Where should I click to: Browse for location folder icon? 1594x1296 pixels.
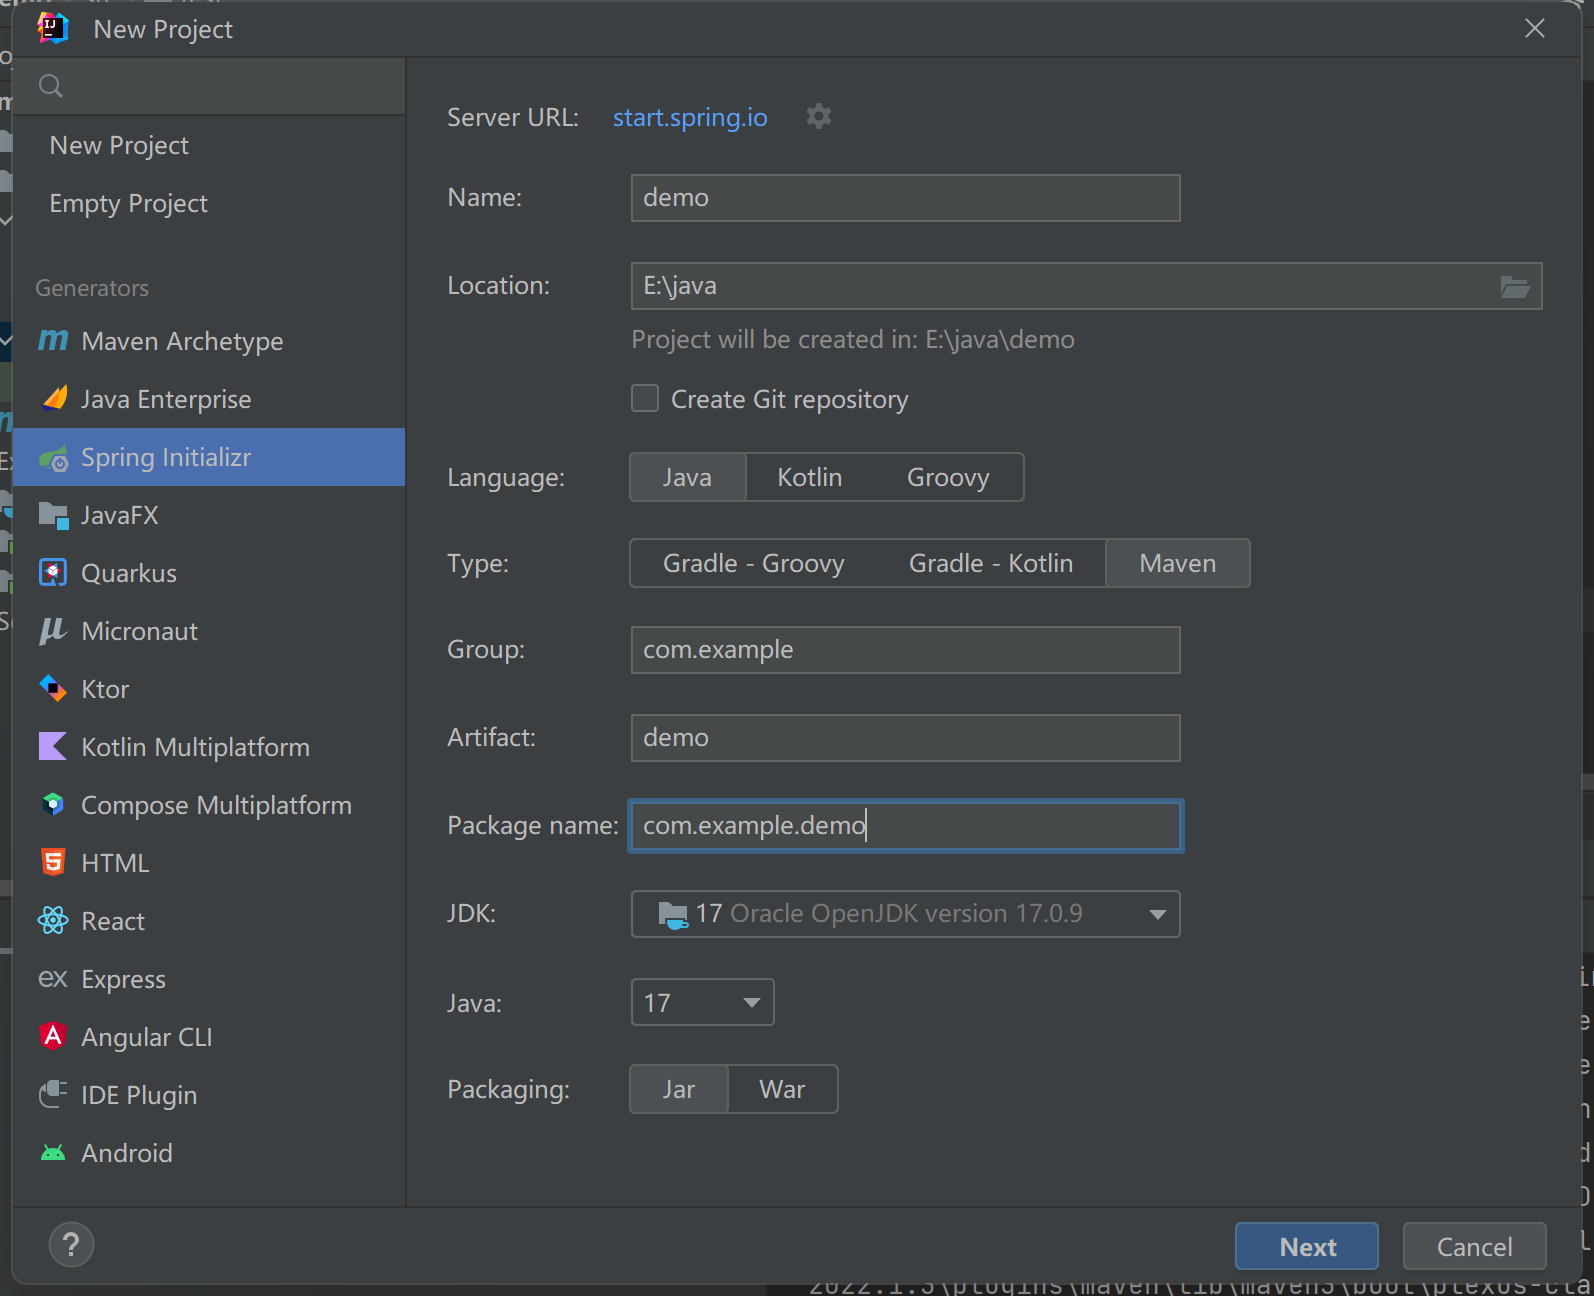point(1515,286)
